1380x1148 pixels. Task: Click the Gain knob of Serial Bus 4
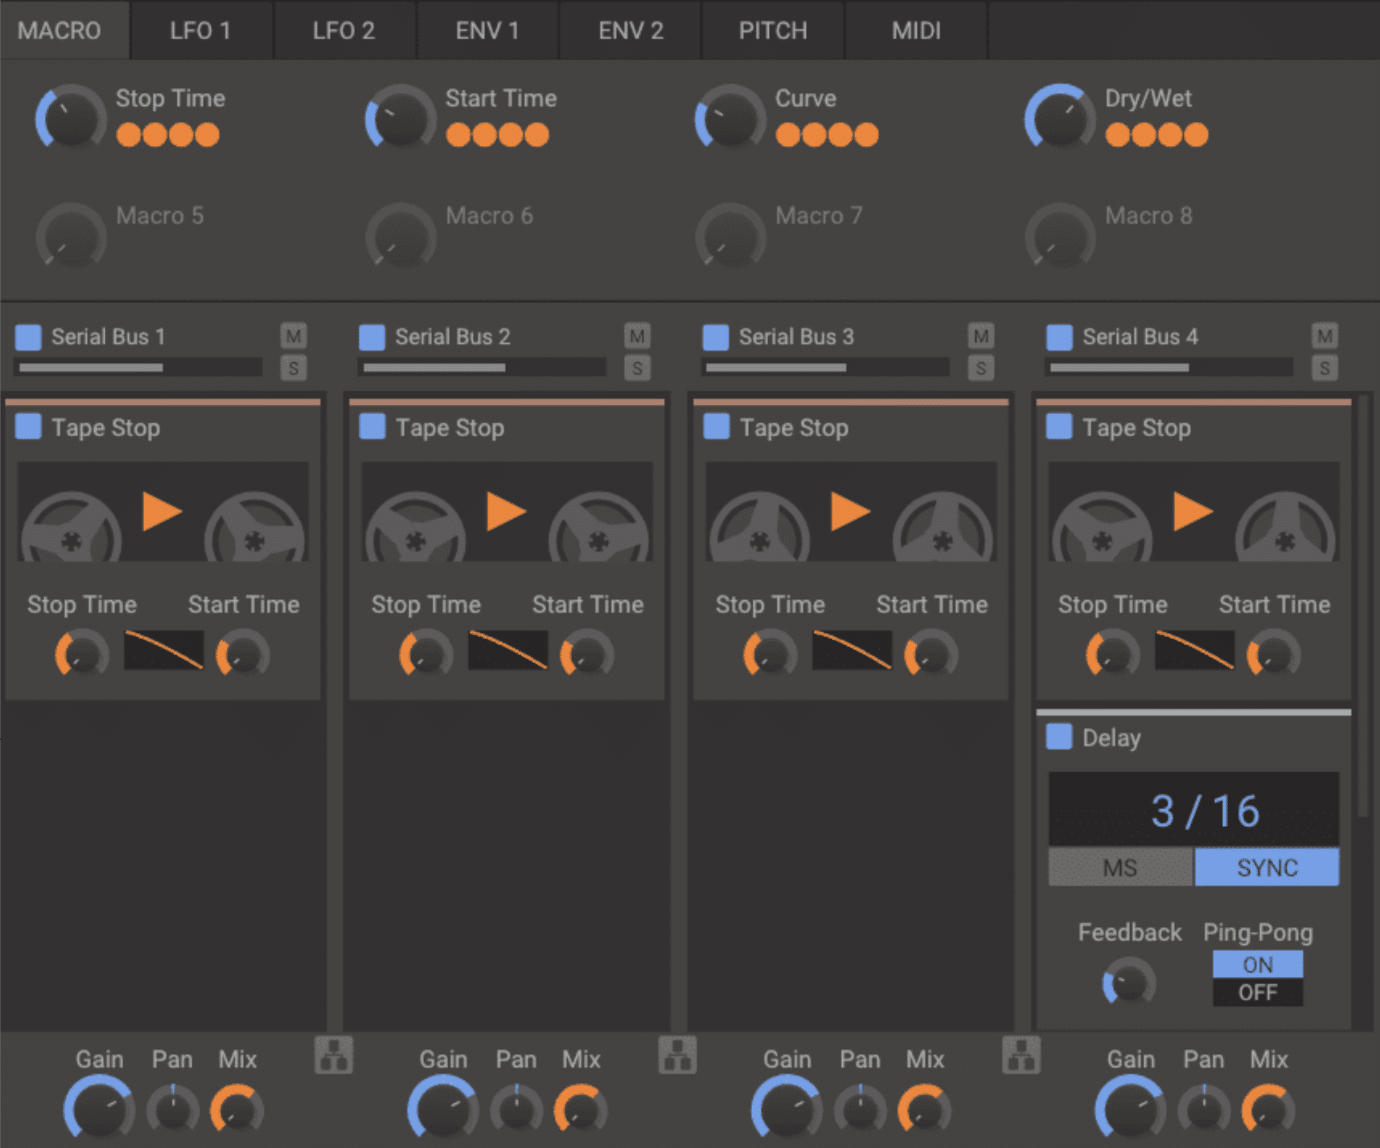coord(1130,1109)
